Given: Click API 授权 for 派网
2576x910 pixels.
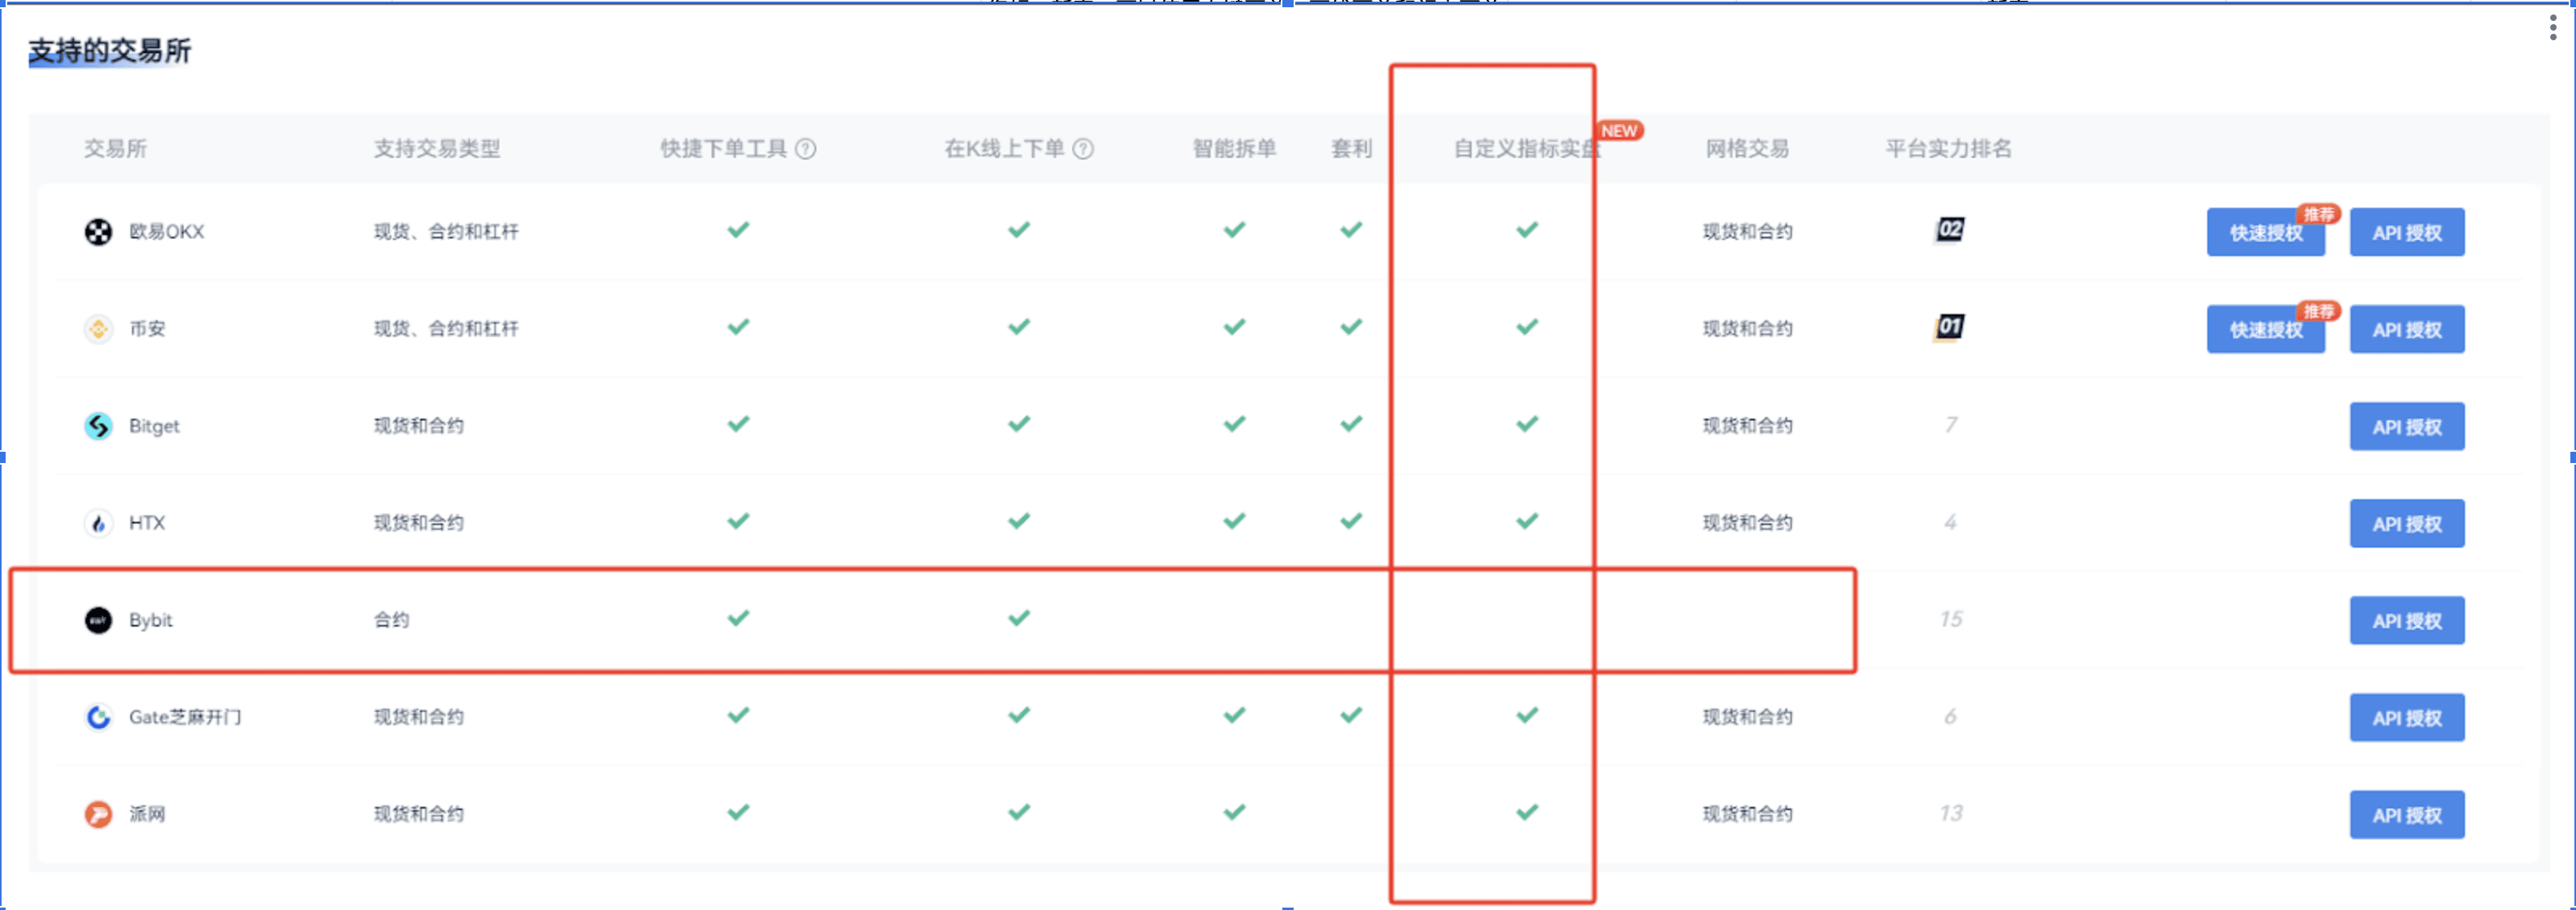Looking at the screenshot, I should tap(2407, 815).
